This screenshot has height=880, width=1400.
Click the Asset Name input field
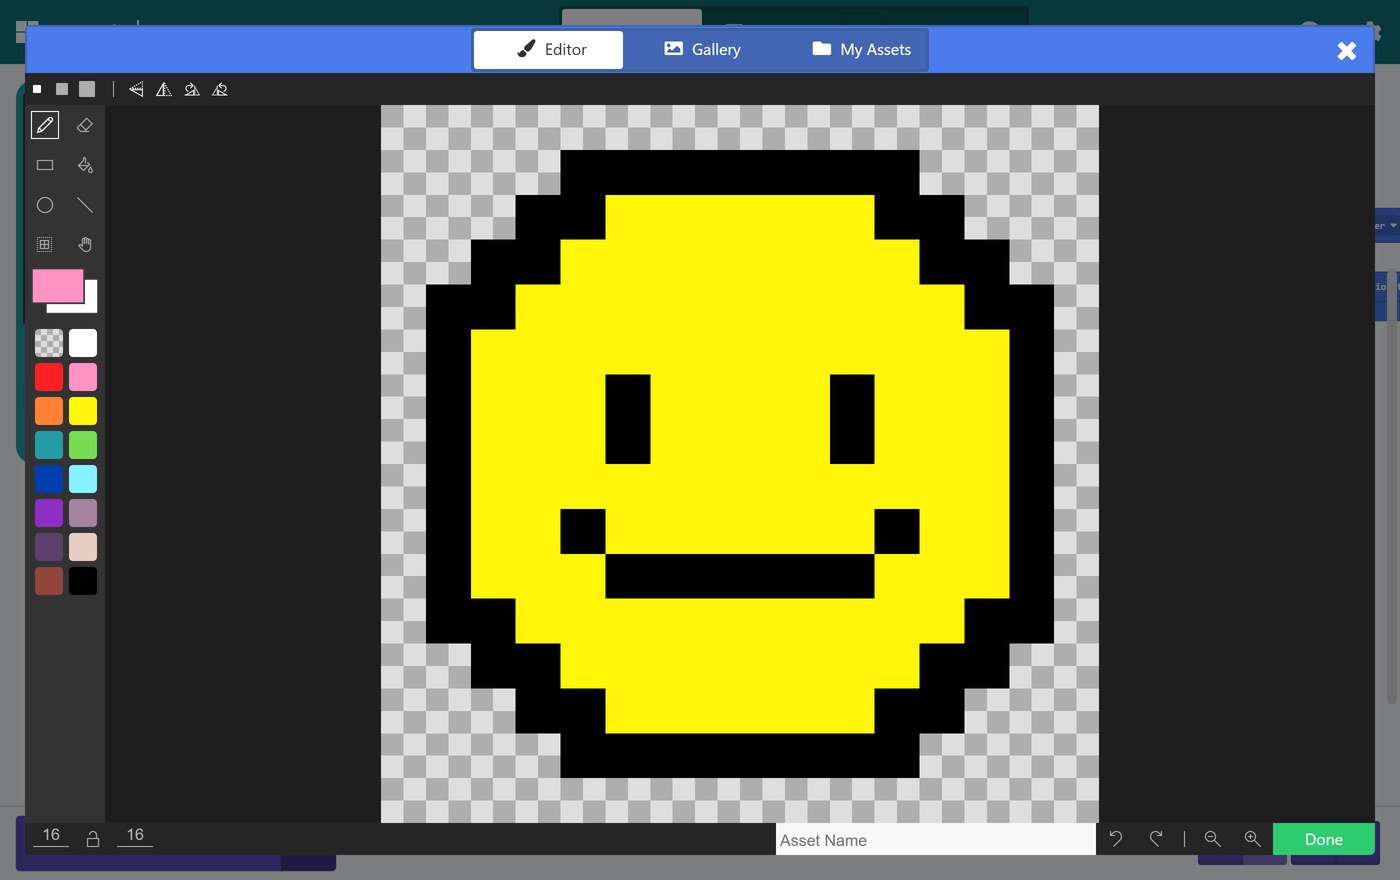[936, 839]
